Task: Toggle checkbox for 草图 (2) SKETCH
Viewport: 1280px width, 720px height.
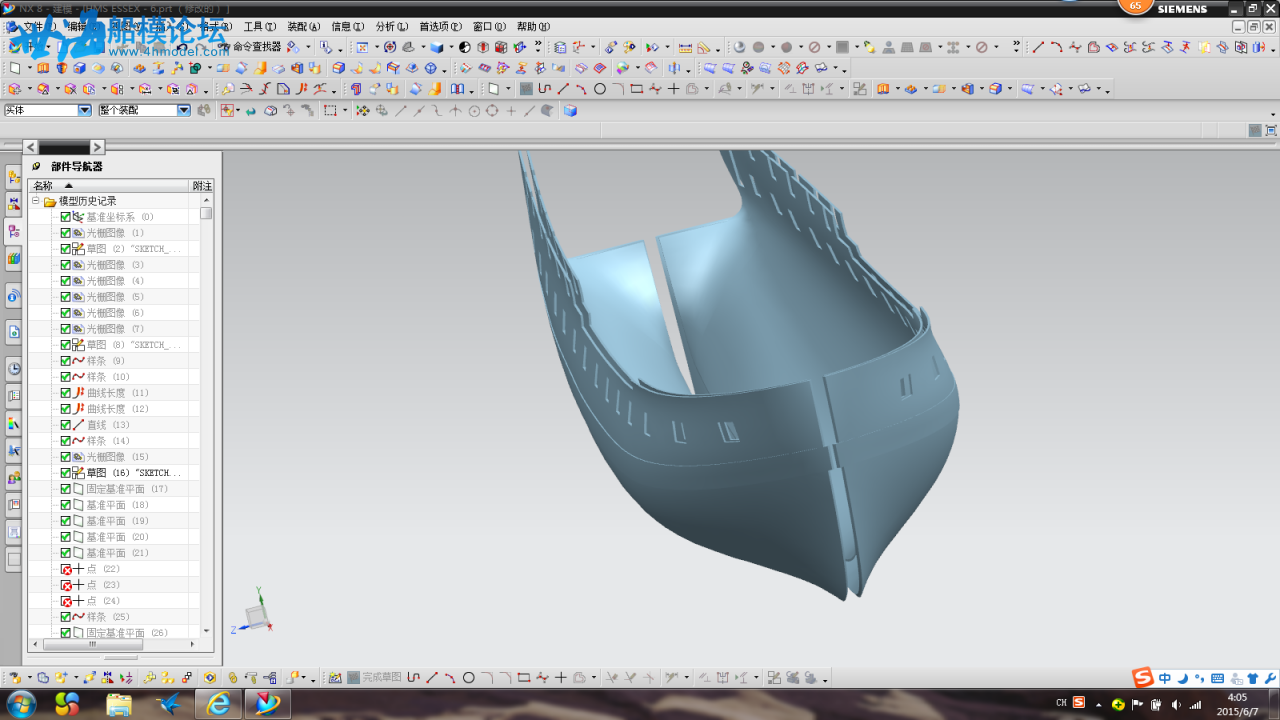Action: 65,249
